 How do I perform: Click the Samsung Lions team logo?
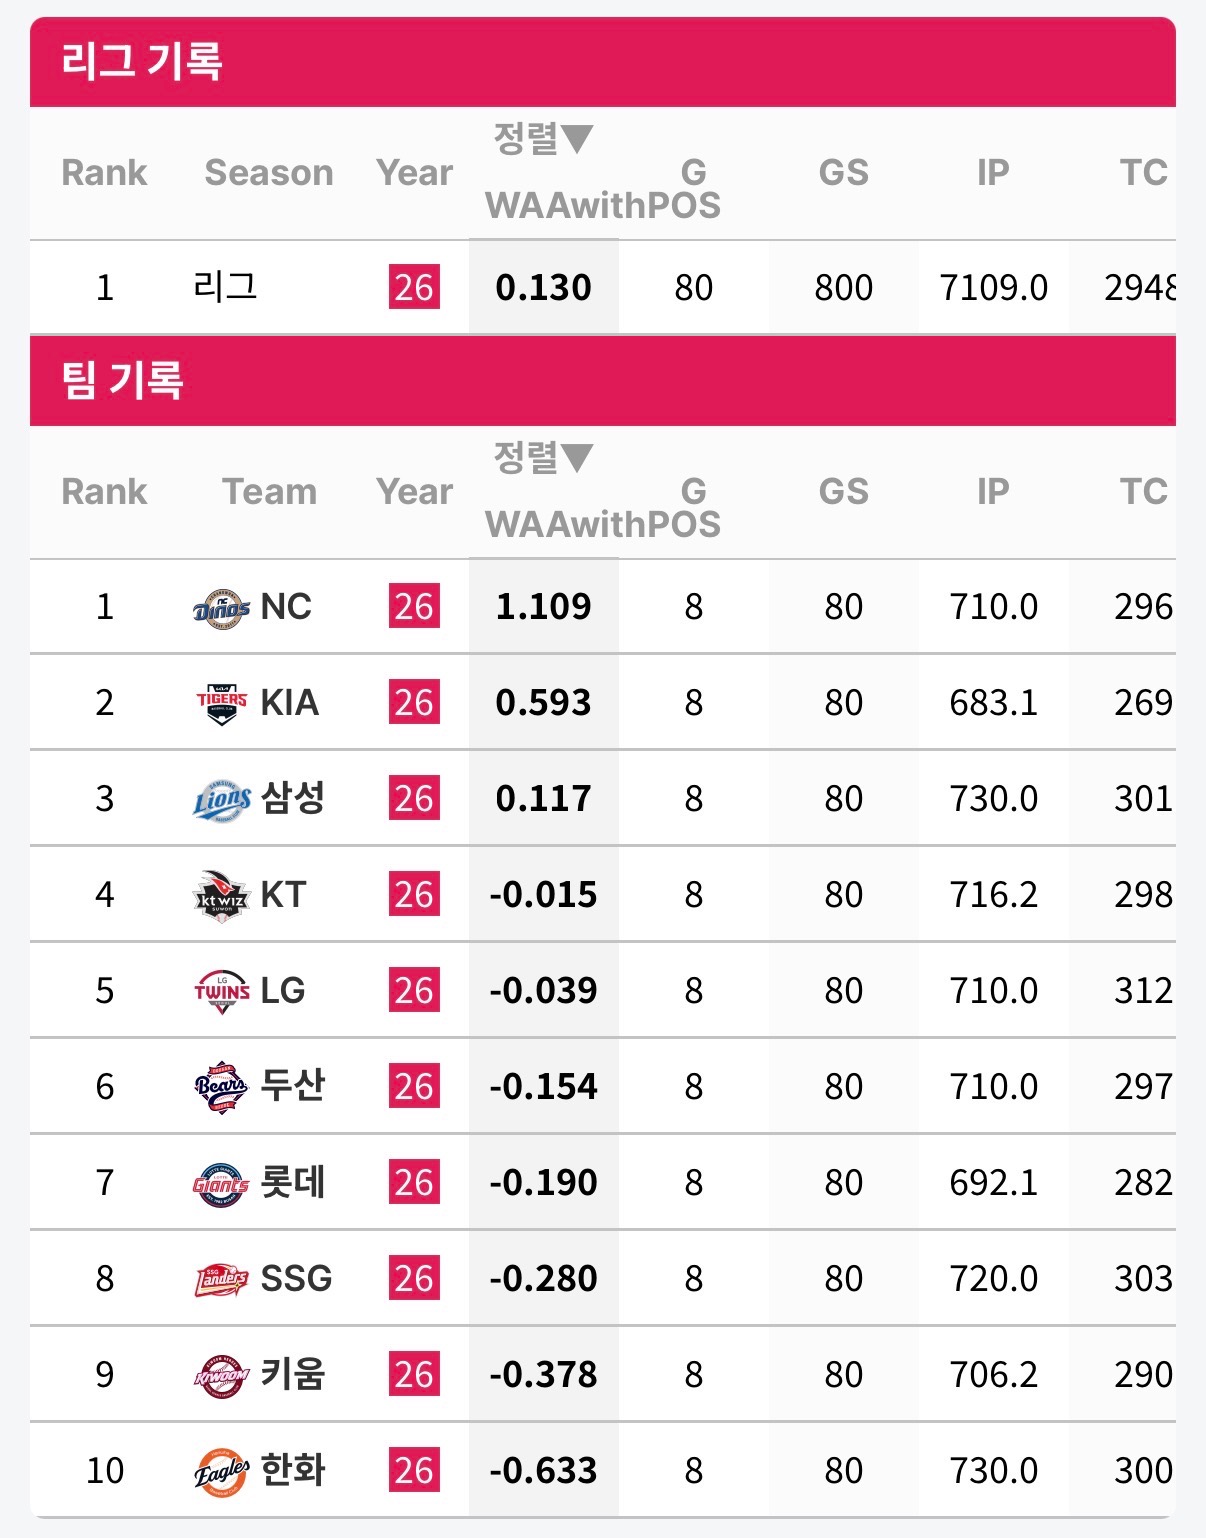(221, 800)
